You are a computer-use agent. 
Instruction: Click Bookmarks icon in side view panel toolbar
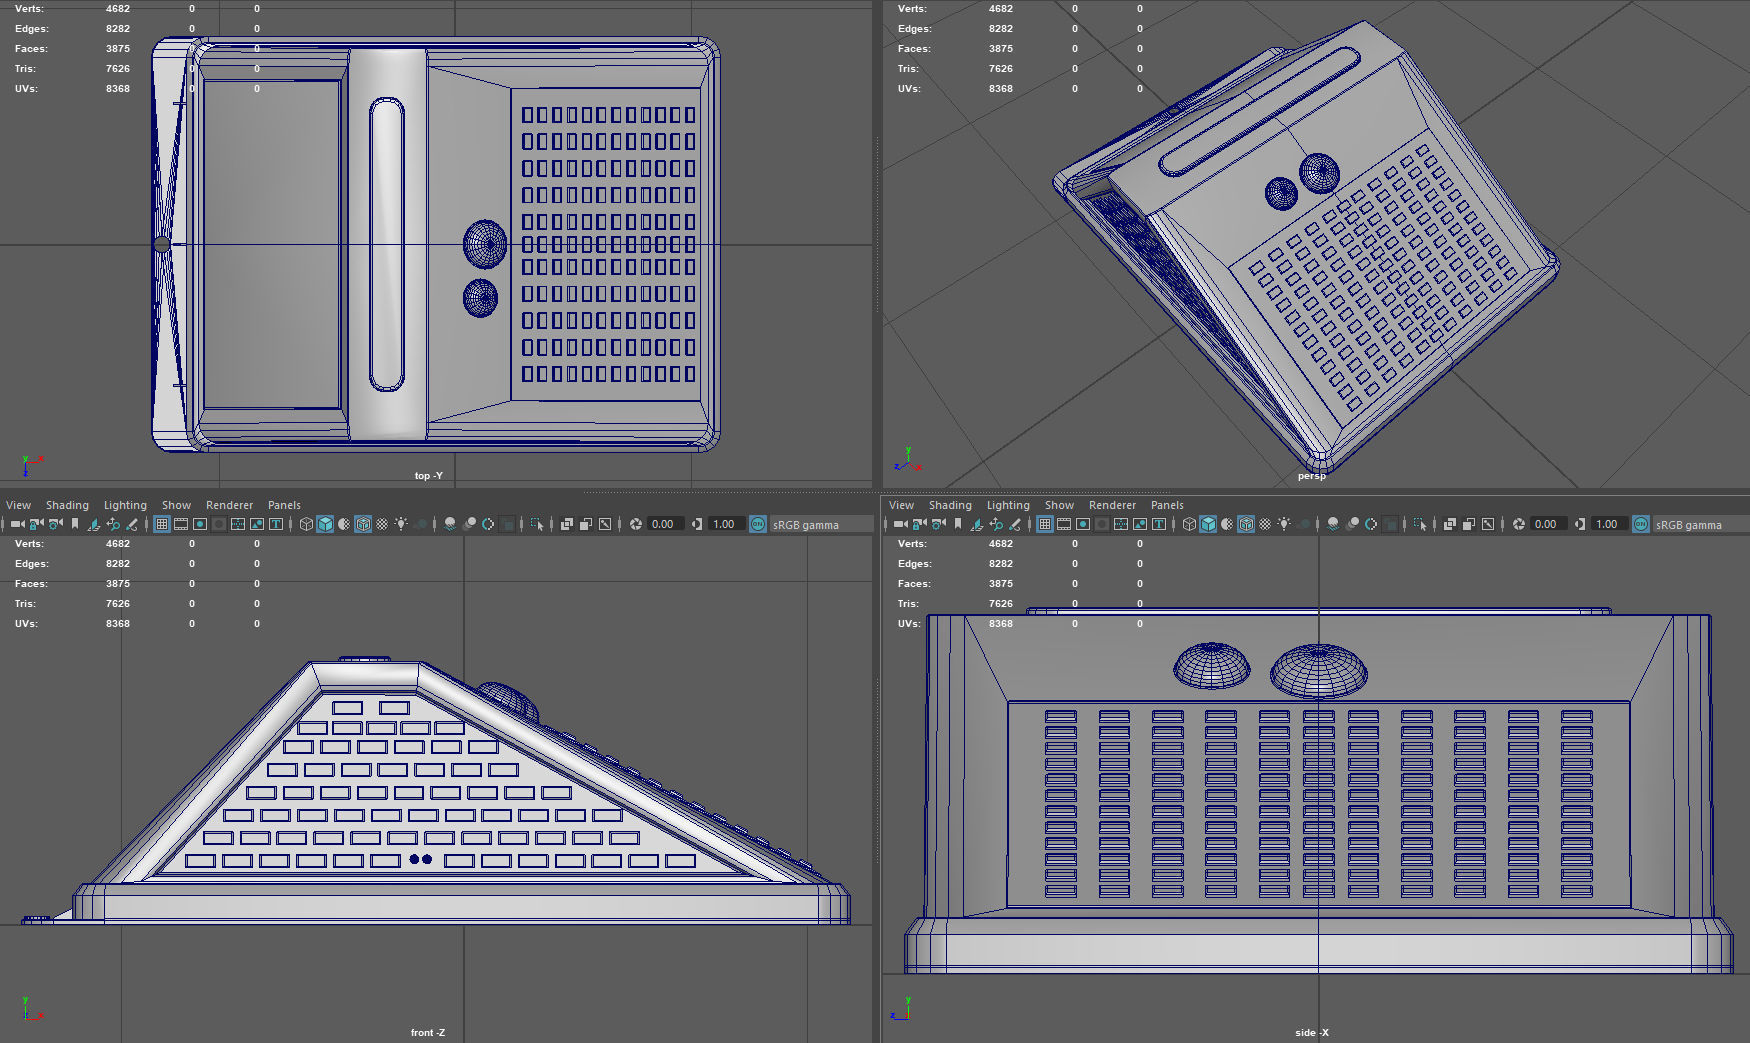(957, 524)
